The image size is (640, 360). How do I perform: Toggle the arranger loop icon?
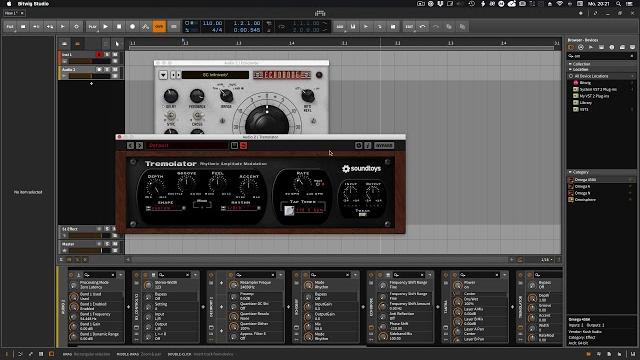282,27
